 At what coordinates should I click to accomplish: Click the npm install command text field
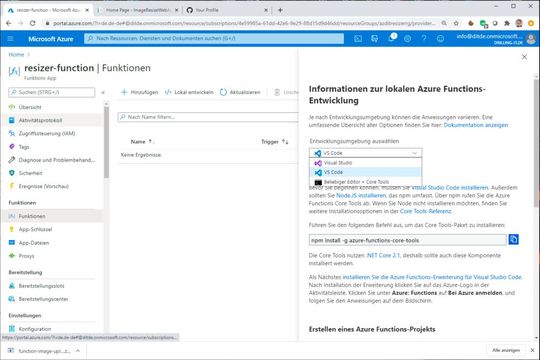point(407,240)
